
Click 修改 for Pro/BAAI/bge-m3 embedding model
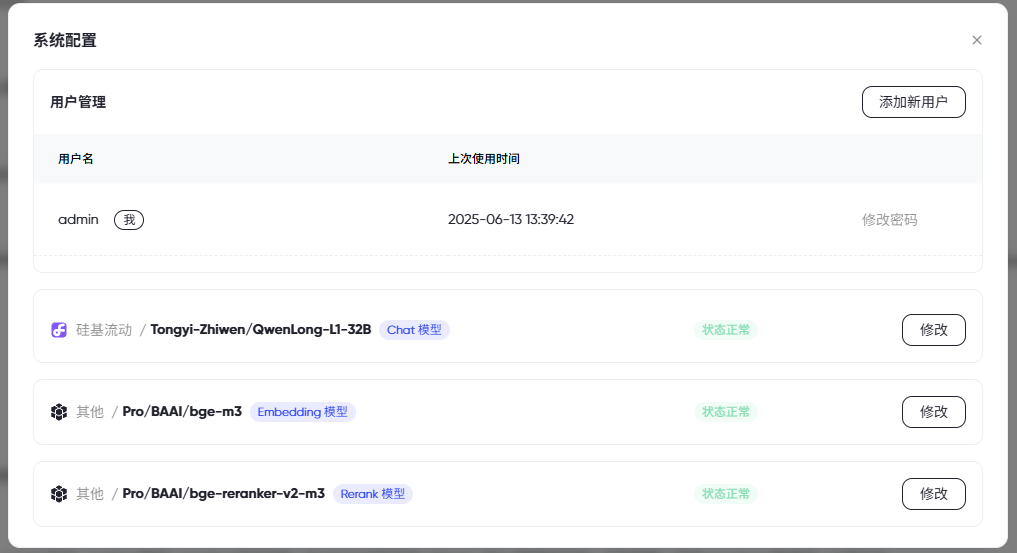tap(933, 412)
